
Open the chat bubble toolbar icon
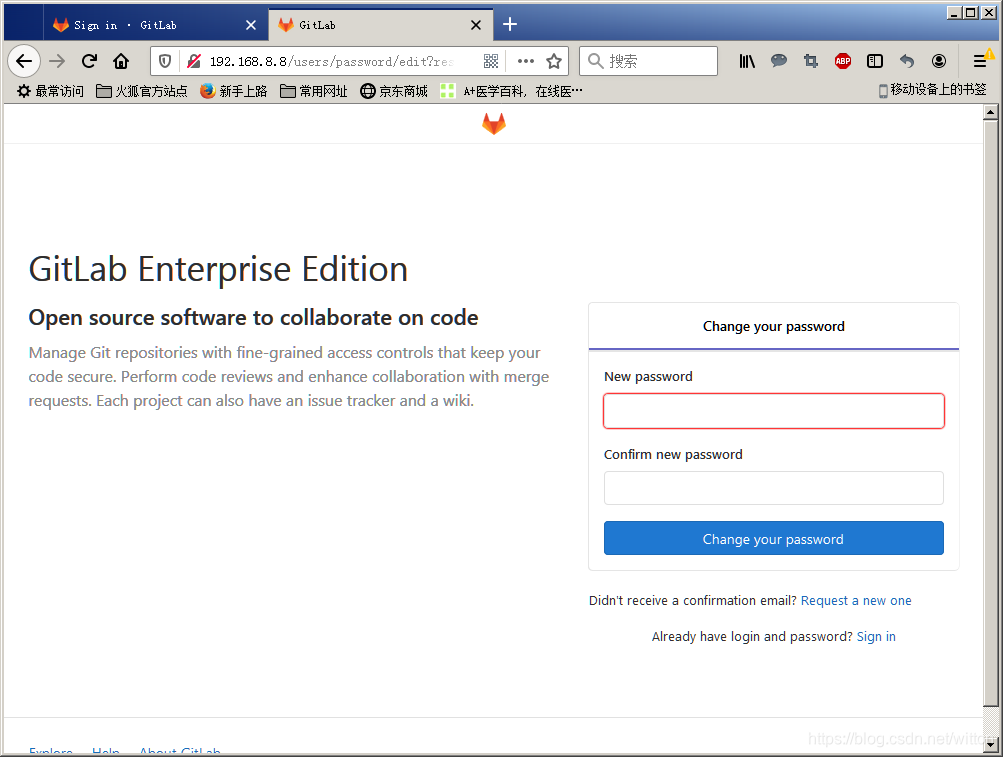(779, 61)
